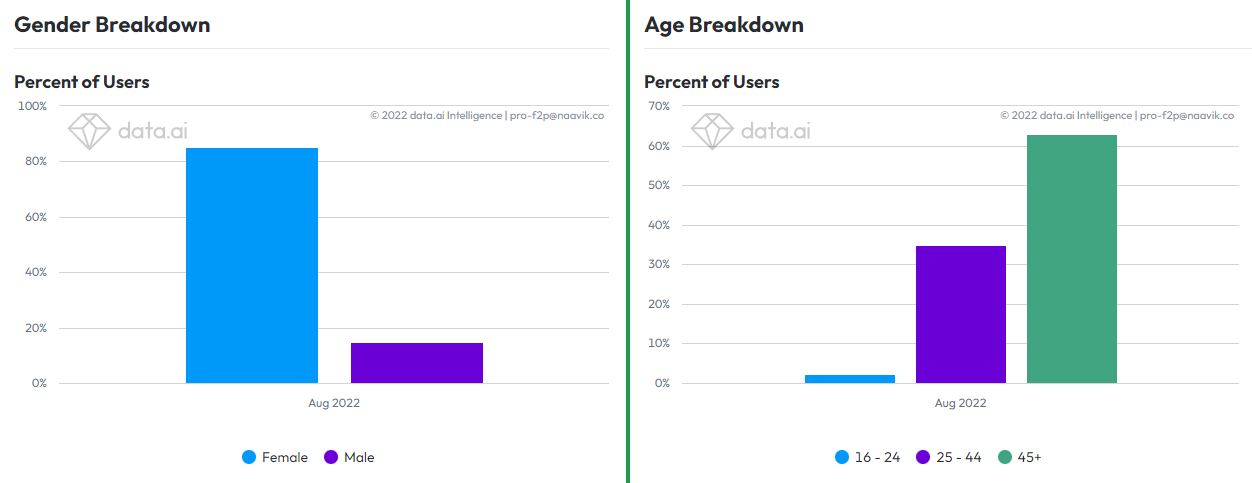Click the Age Breakdown heading
This screenshot has height=483, width=1252.
coord(724,25)
